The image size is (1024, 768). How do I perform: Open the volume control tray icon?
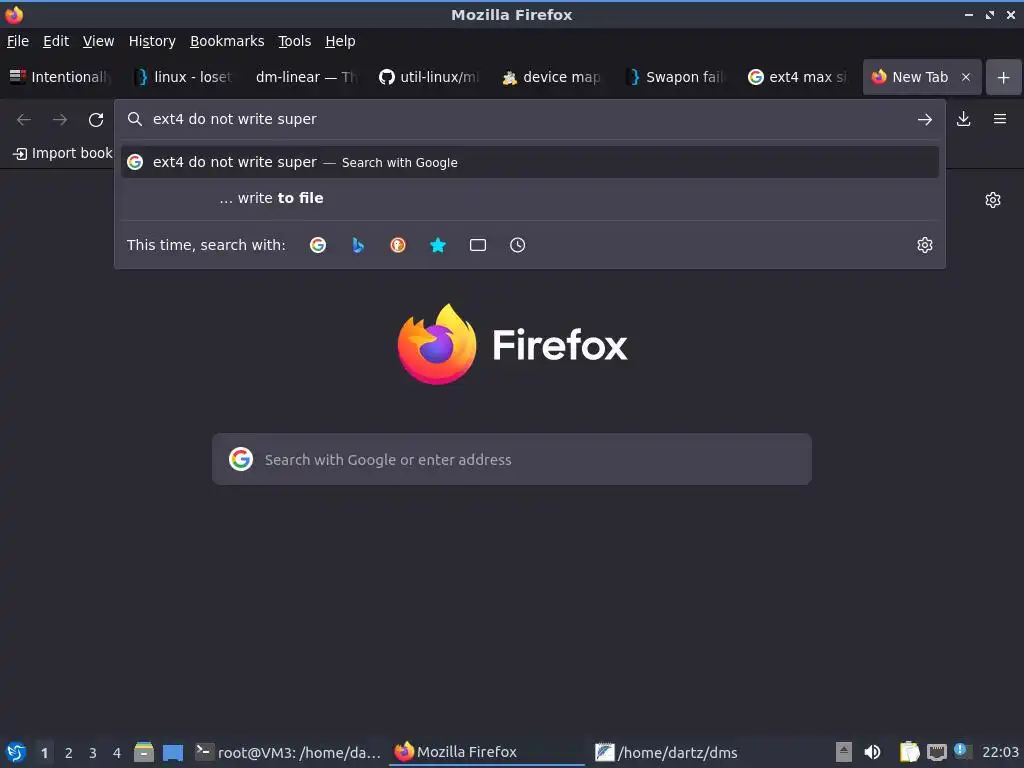(x=872, y=752)
